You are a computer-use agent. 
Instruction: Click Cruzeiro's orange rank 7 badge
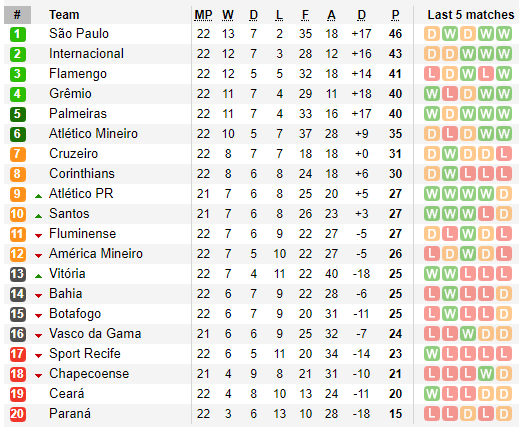(18, 154)
